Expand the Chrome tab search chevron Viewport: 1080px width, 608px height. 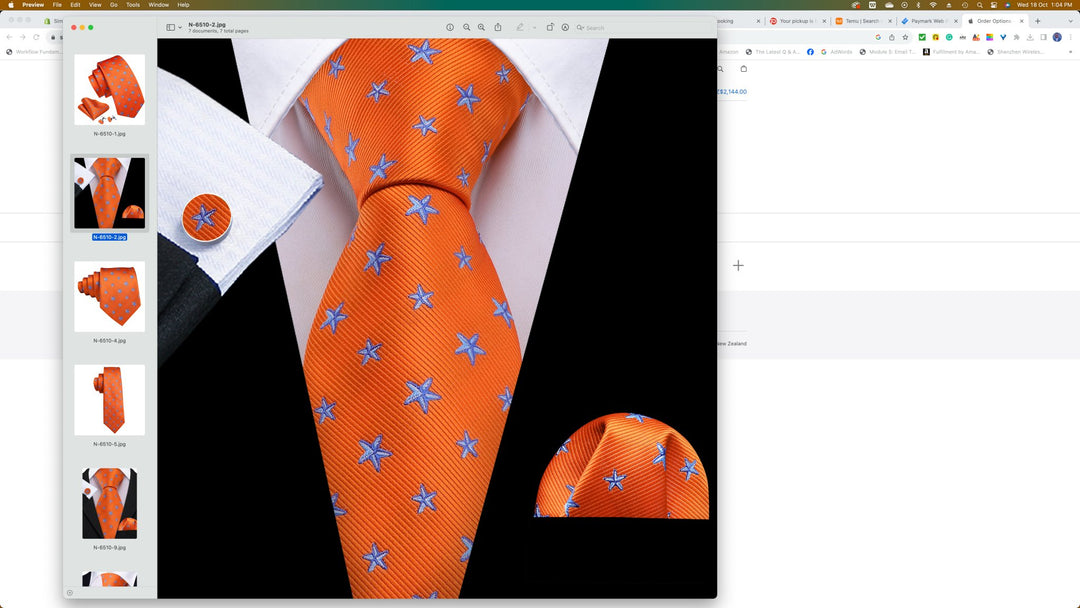click(x=1069, y=21)
